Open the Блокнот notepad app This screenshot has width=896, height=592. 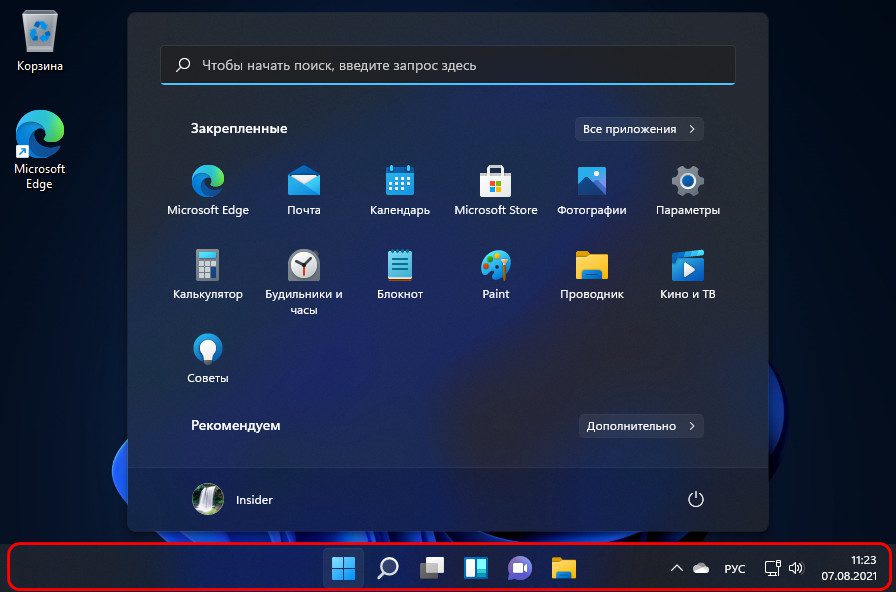(400, 274)
